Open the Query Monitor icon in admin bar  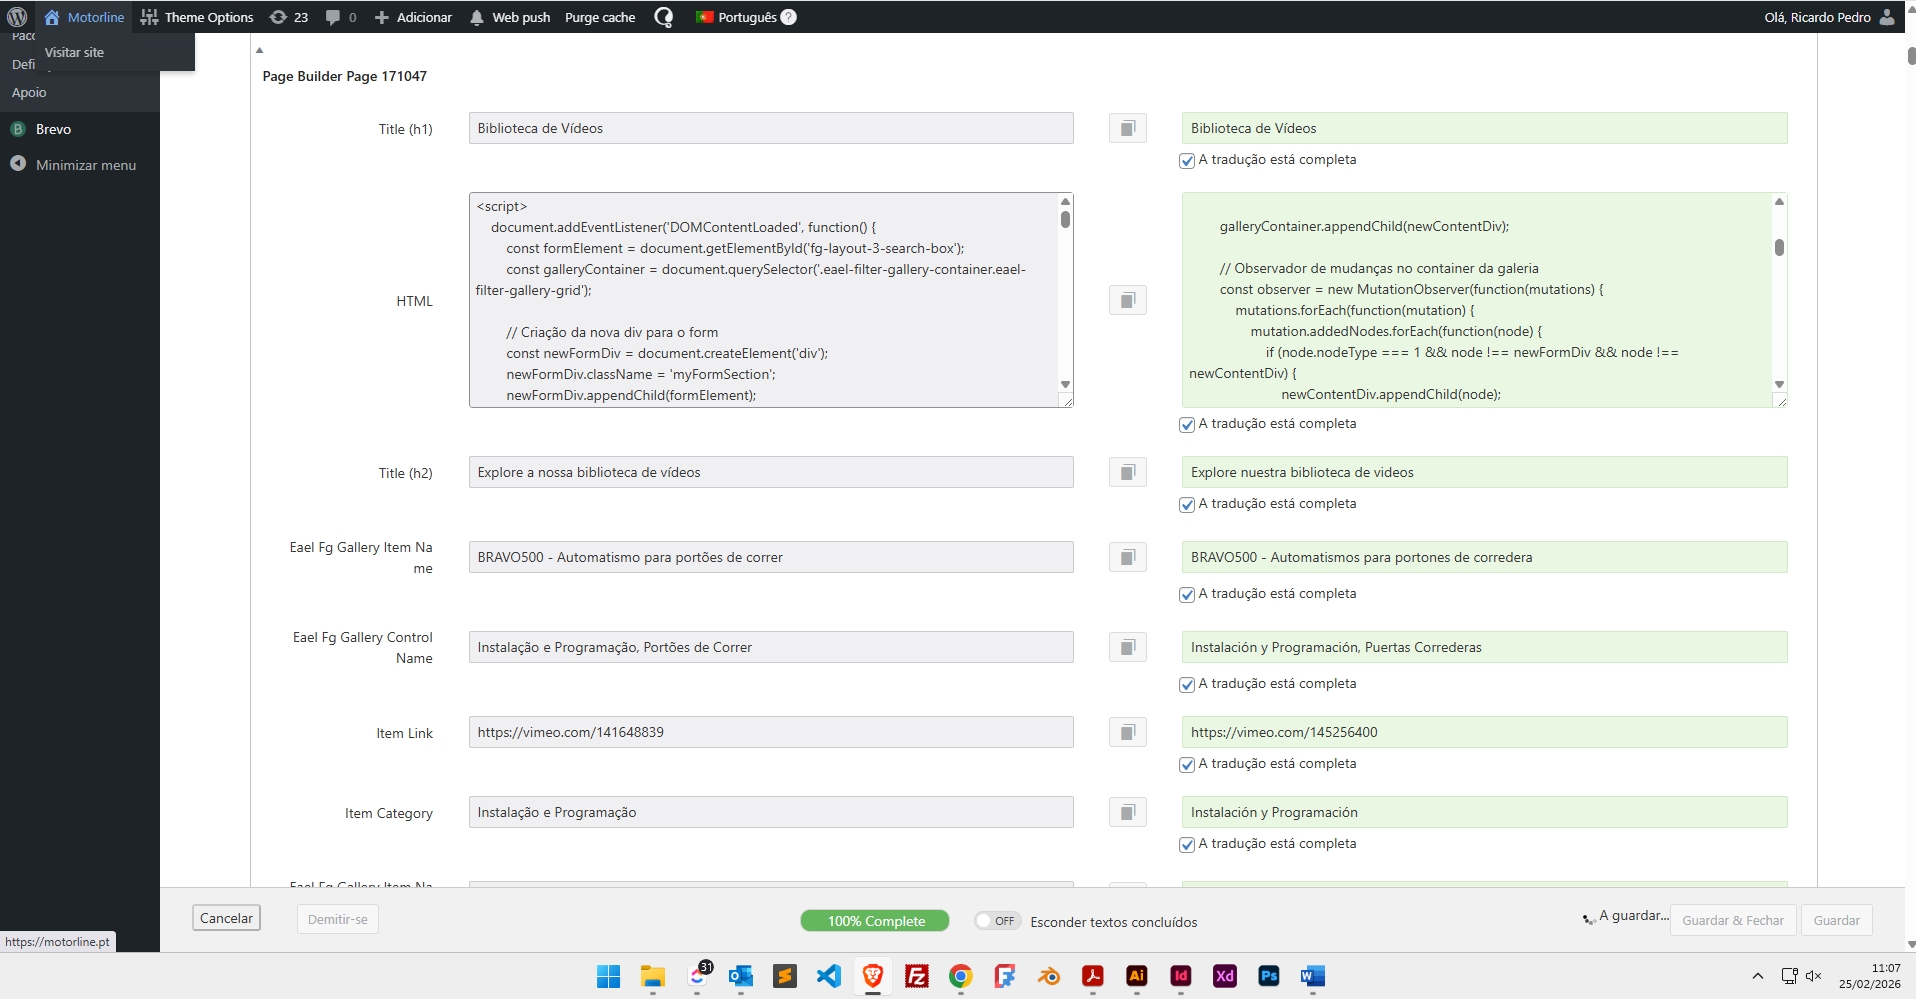(x=663, y=17)
